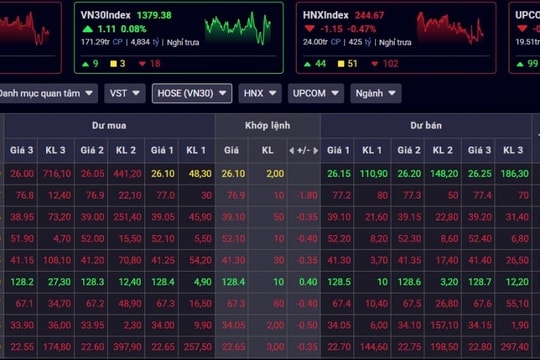
Task: Open the VN30Index green mini chart
Action: pos(238,28)
